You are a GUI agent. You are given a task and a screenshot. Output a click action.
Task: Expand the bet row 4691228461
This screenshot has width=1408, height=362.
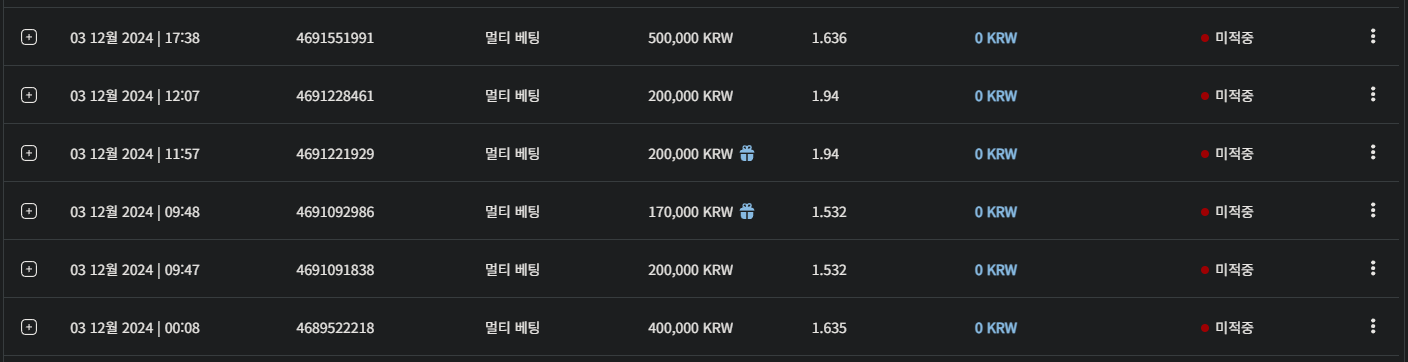click(29, 95)
